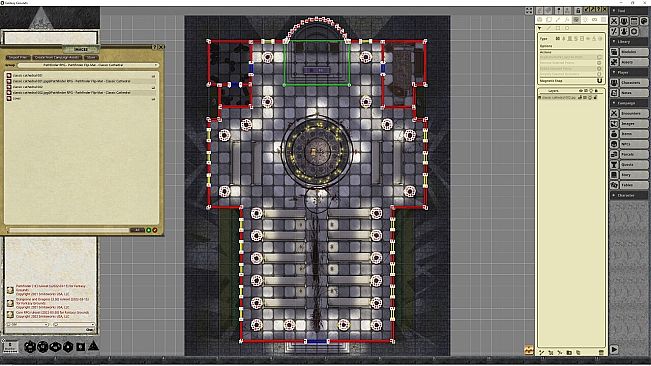Open the Story book icon

(x=614, y=175)
